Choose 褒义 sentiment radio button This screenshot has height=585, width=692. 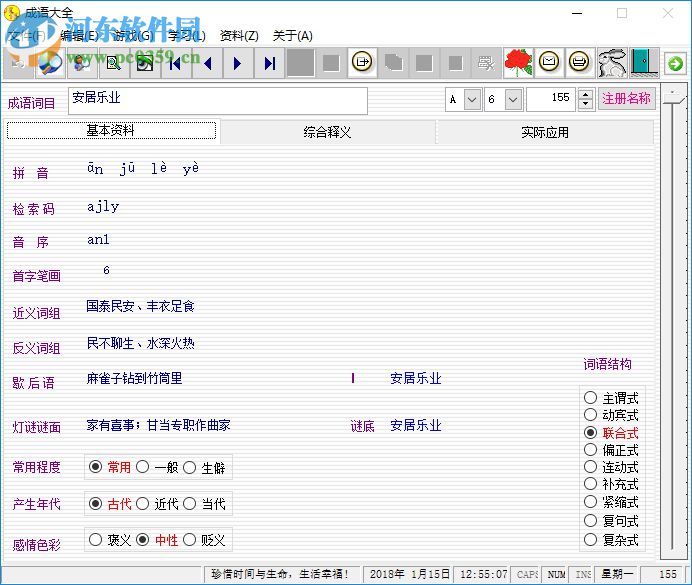tap(96, 540)
